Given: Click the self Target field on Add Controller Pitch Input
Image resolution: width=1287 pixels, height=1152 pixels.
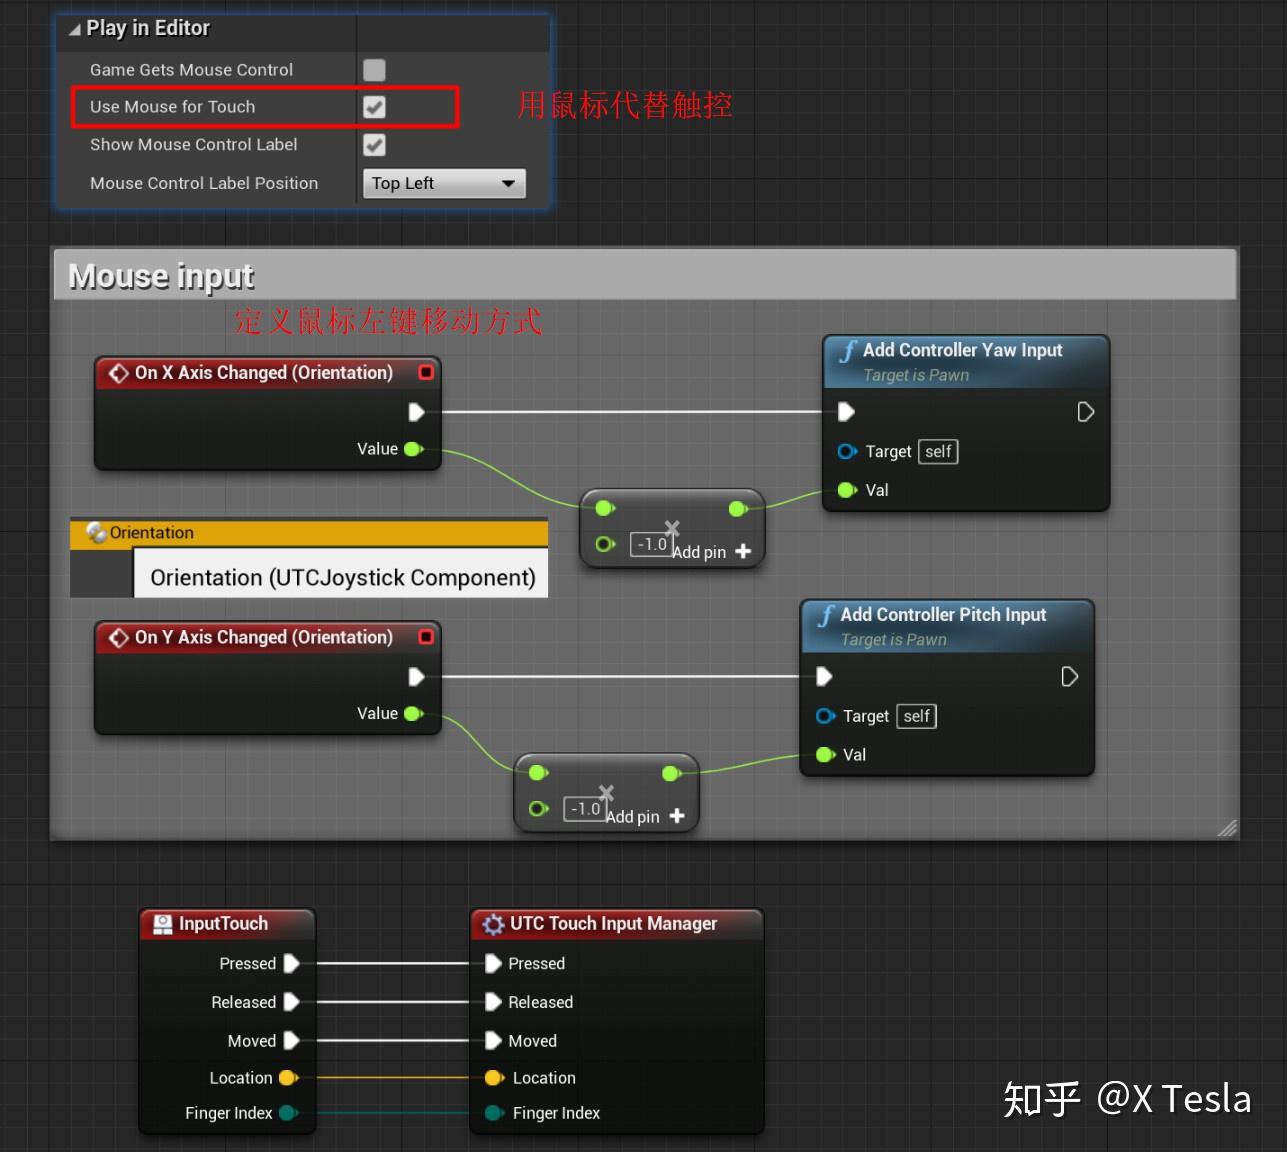Looking at the screenshot, I should click(x=915, y=716).
